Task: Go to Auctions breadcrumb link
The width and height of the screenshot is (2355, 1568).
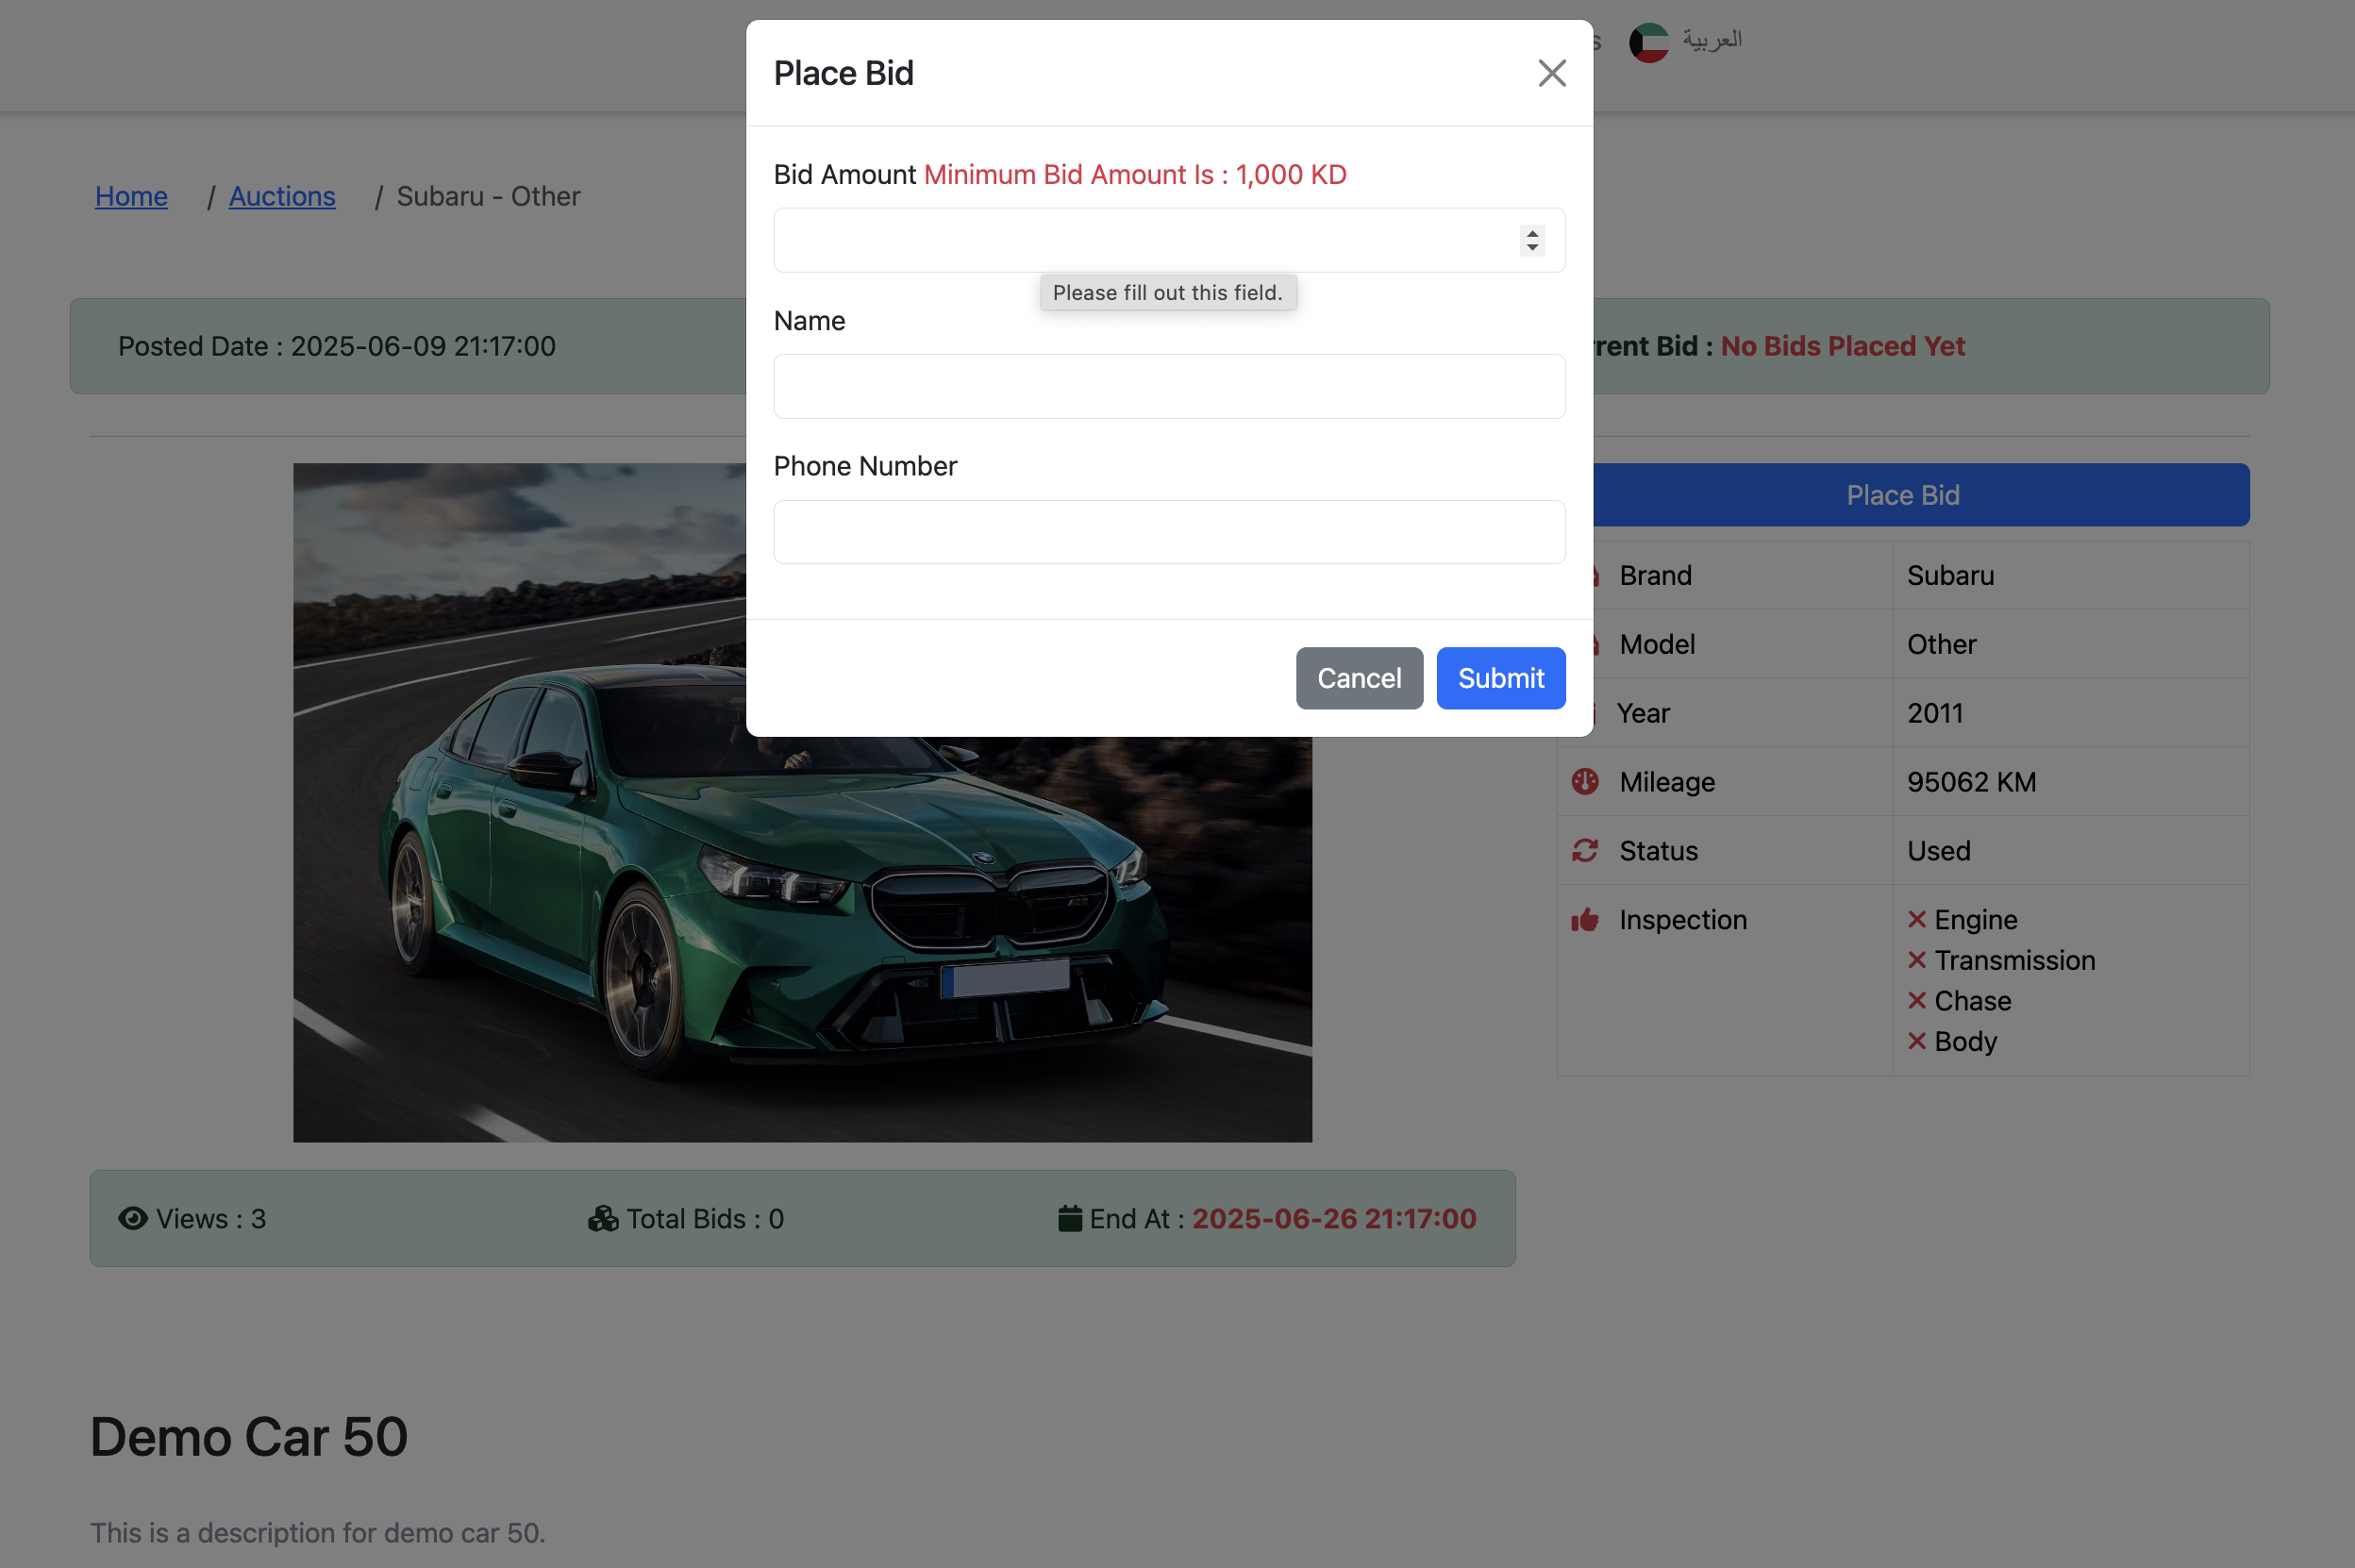Action: [x=282, y=196]
